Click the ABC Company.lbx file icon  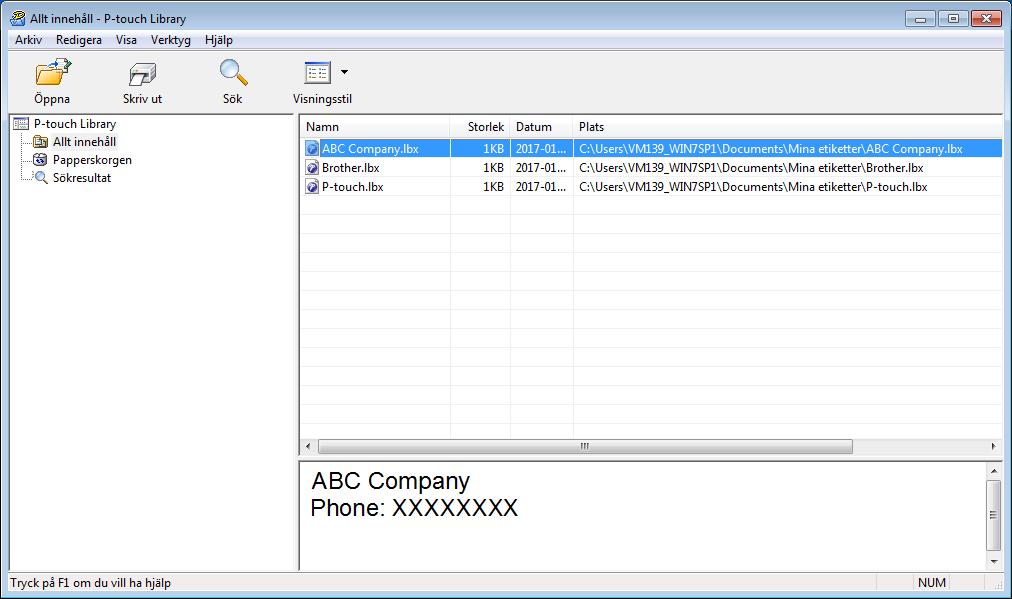tap(312, 148)
